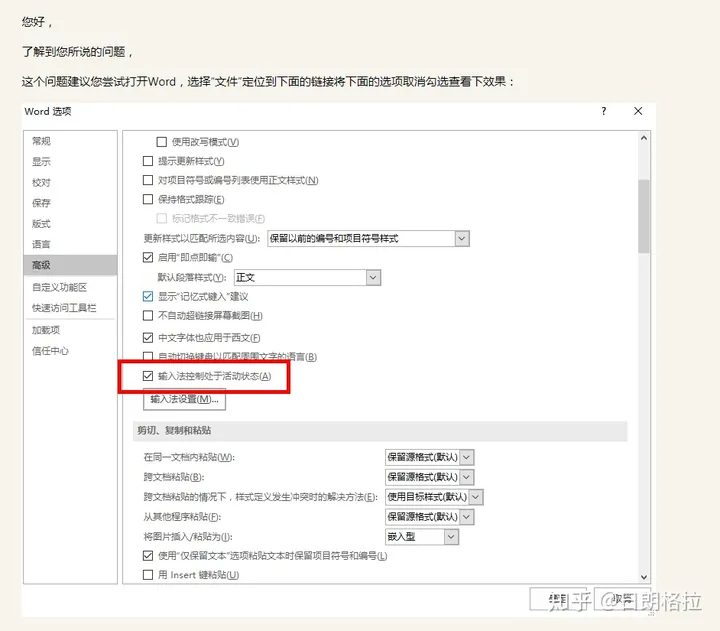Click the help question mark icon
This screenshot has width=720, height=631.
tap(603, 111)
